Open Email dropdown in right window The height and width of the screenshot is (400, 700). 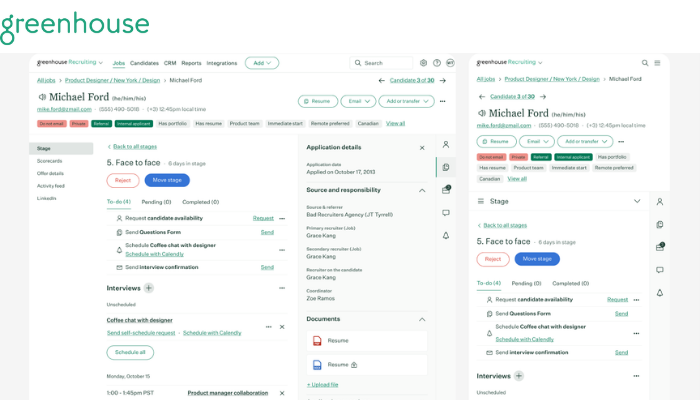(537, 142)
